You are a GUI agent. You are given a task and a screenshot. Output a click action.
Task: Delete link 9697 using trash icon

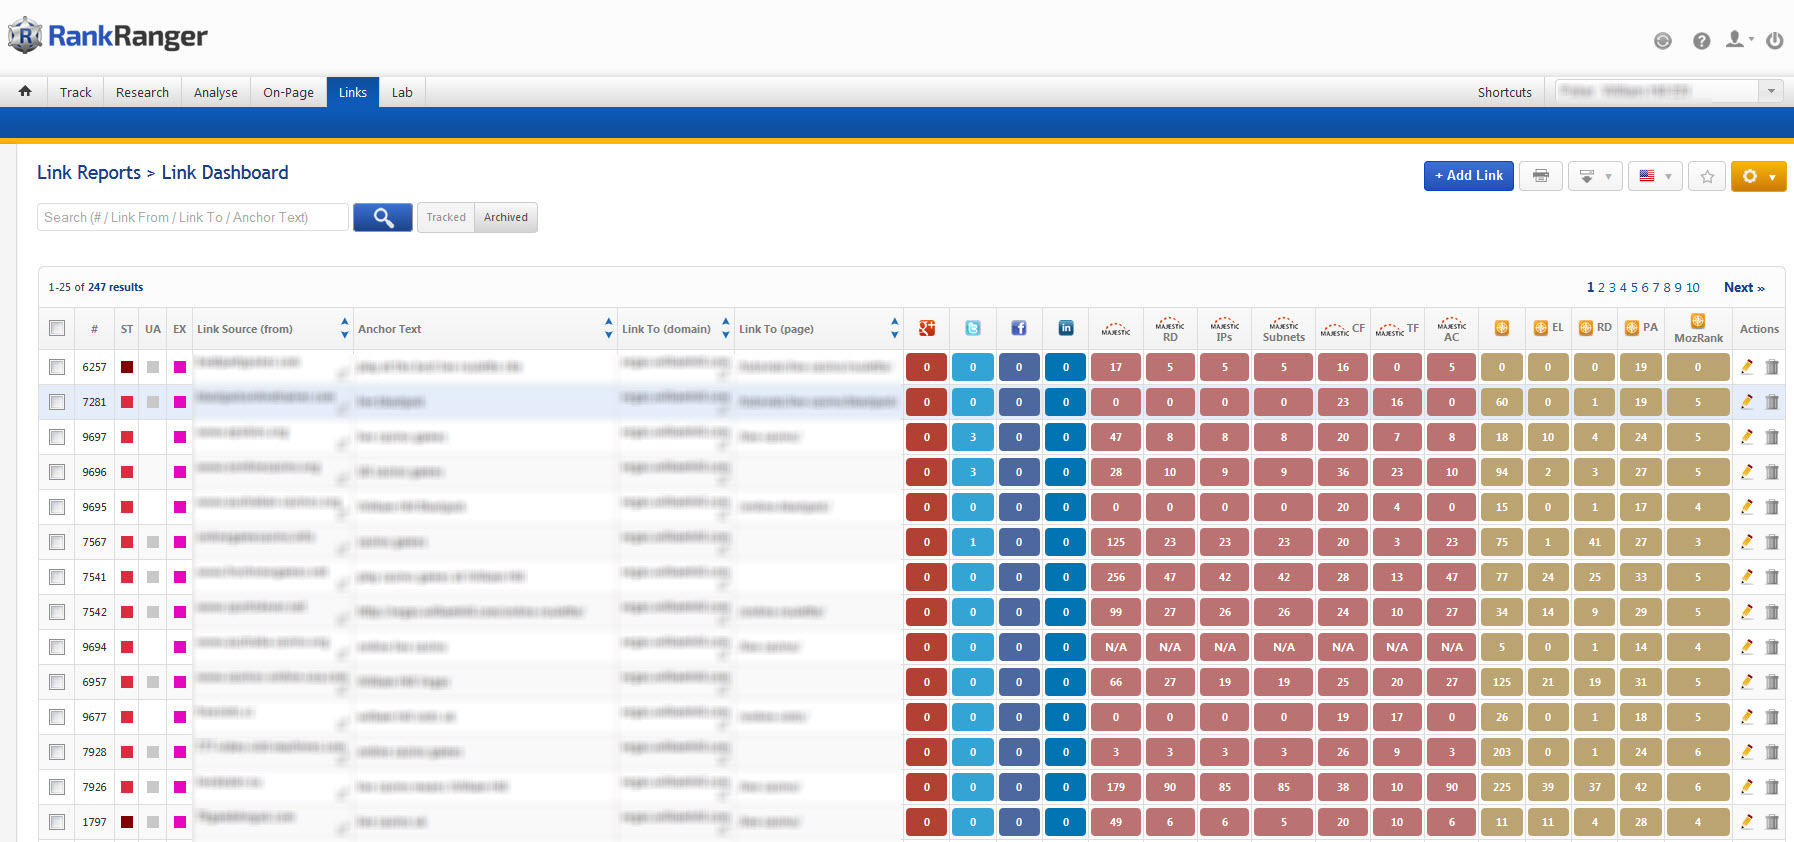point(1772,437)
